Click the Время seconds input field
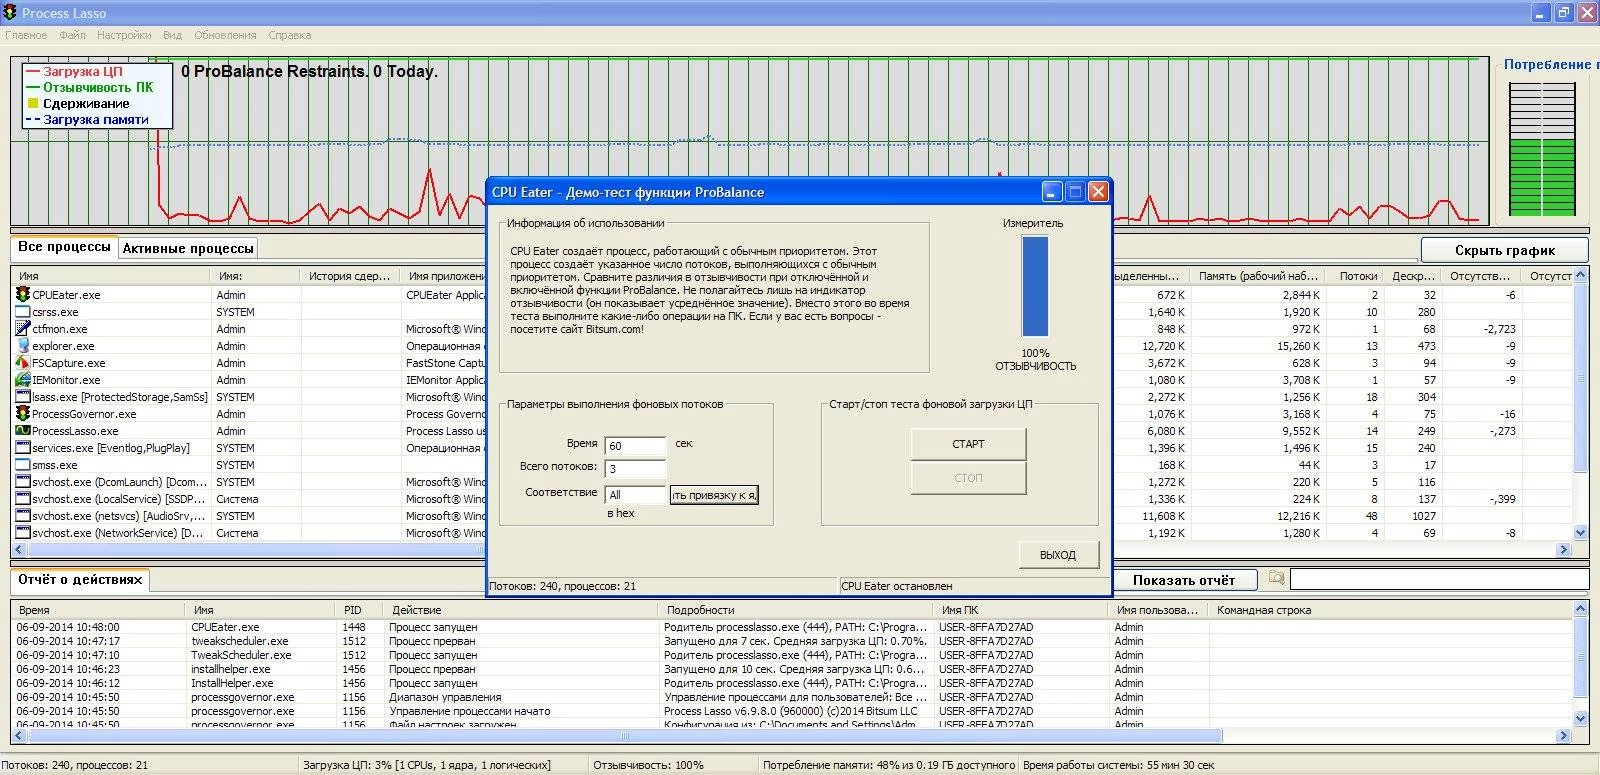This screenshot has width=1600, height=775. 635,446
